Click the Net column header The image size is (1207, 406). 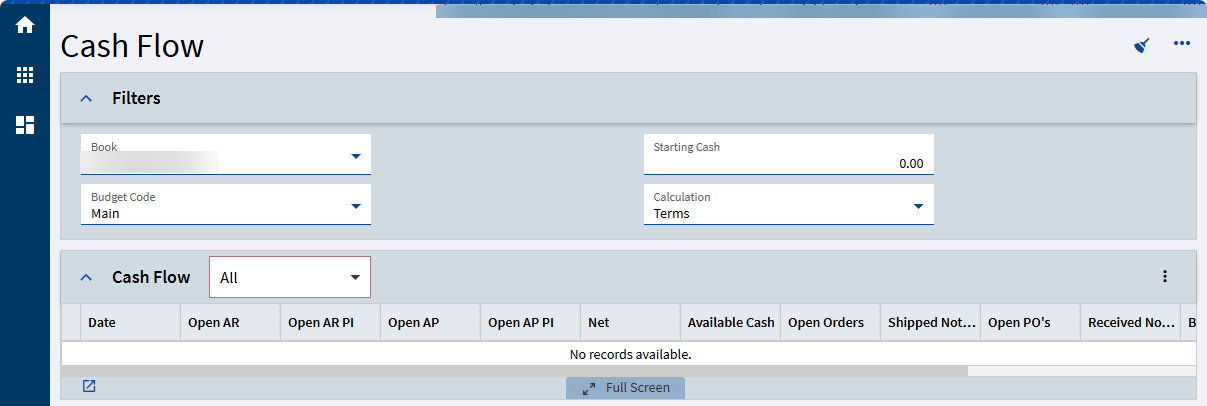pos(631,323)
